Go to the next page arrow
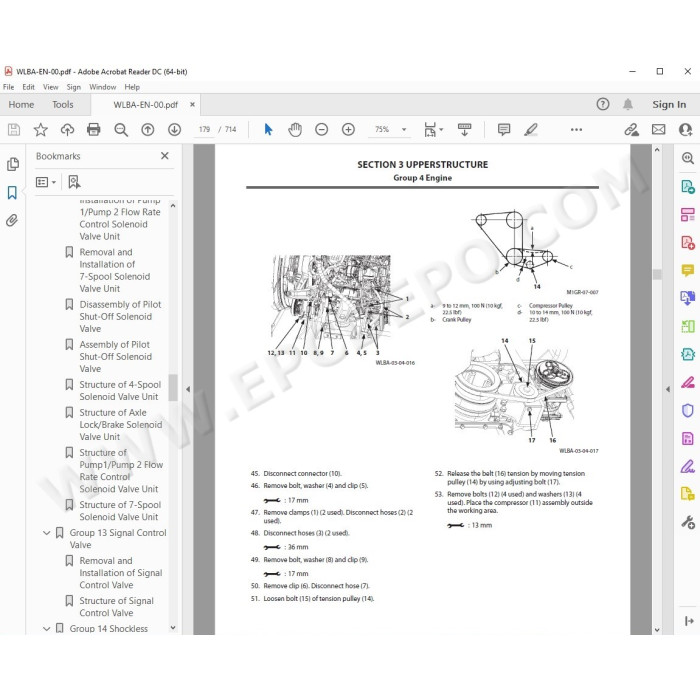The height and width of the screenshot is (700, 700). coord(174,129)
